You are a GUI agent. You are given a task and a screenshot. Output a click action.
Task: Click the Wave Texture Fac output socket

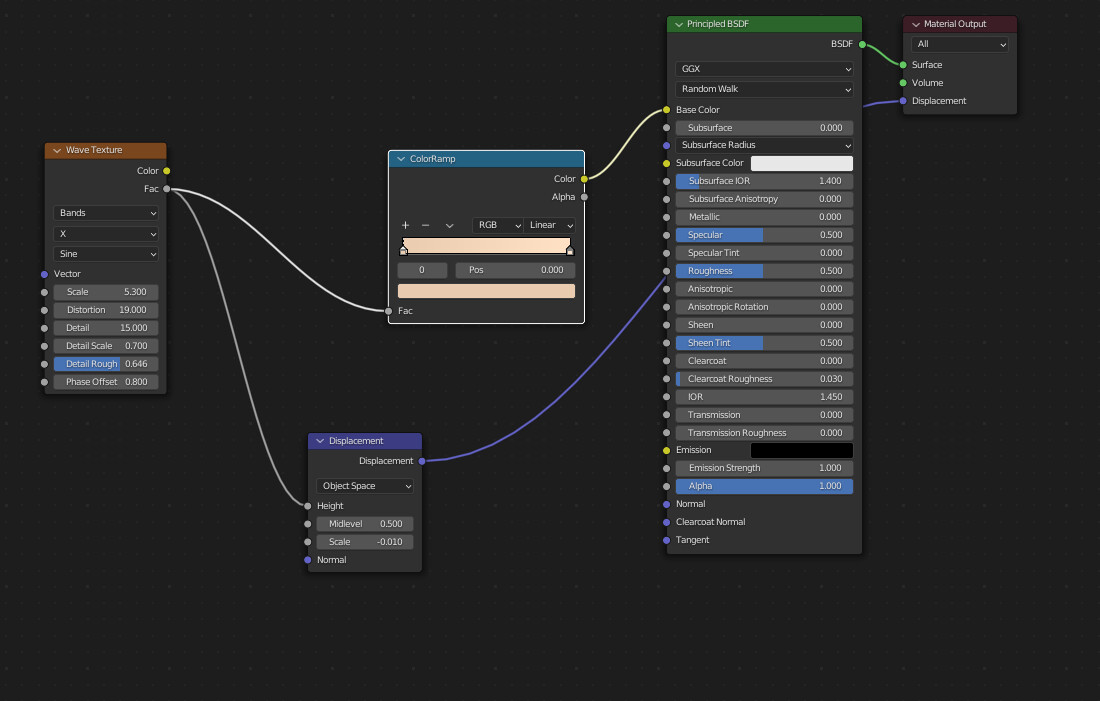166,189
